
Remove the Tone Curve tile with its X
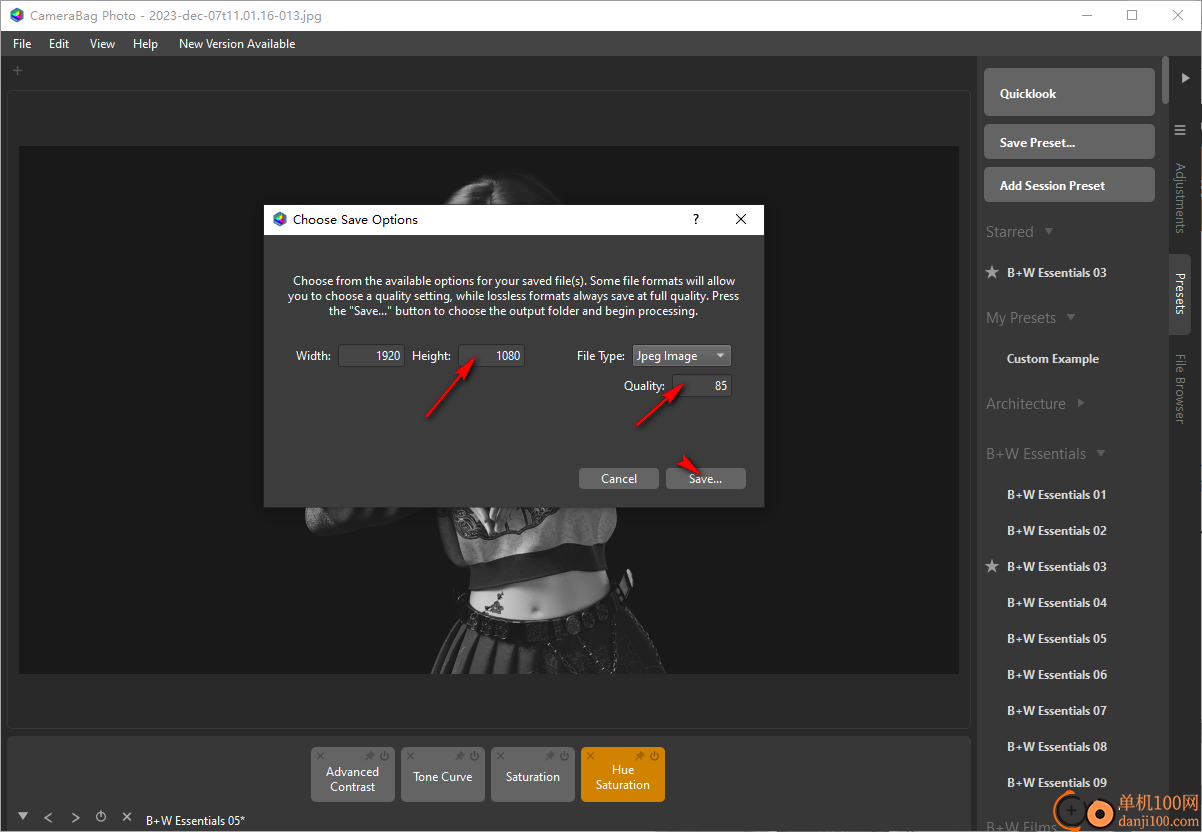coord(411,756)
